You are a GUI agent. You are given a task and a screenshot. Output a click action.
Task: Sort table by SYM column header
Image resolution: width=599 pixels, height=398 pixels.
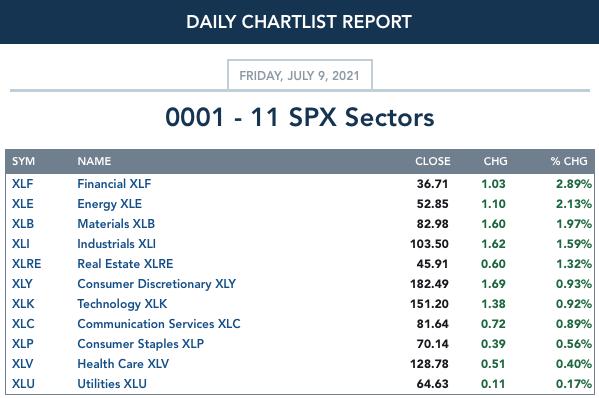click(x=23, y=161)
